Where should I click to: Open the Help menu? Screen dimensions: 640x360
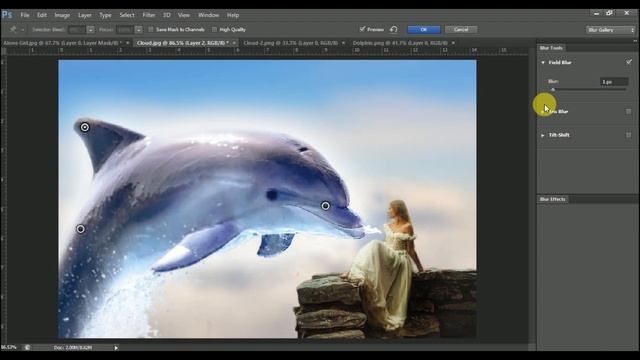tap(233, 15)
